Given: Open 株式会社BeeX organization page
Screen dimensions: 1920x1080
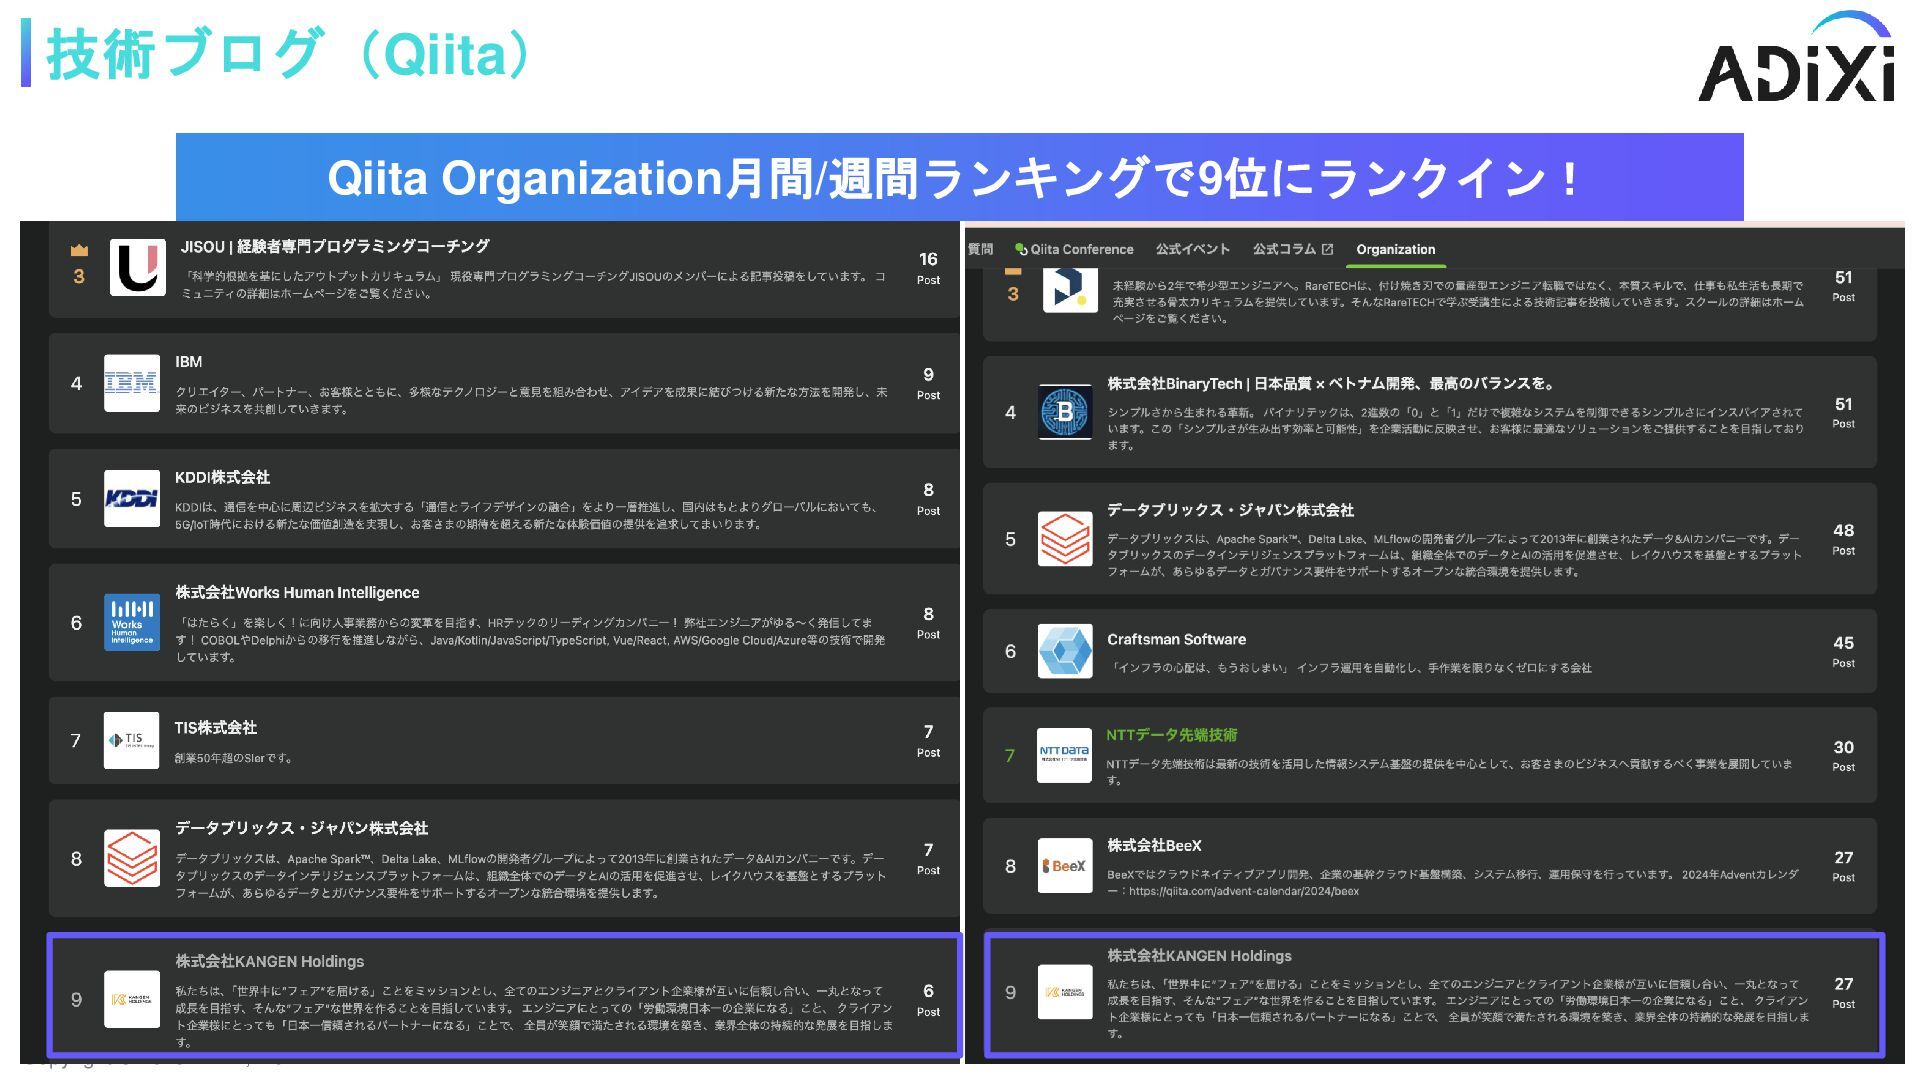Looking at the screenshot, I should [1154, 846].
